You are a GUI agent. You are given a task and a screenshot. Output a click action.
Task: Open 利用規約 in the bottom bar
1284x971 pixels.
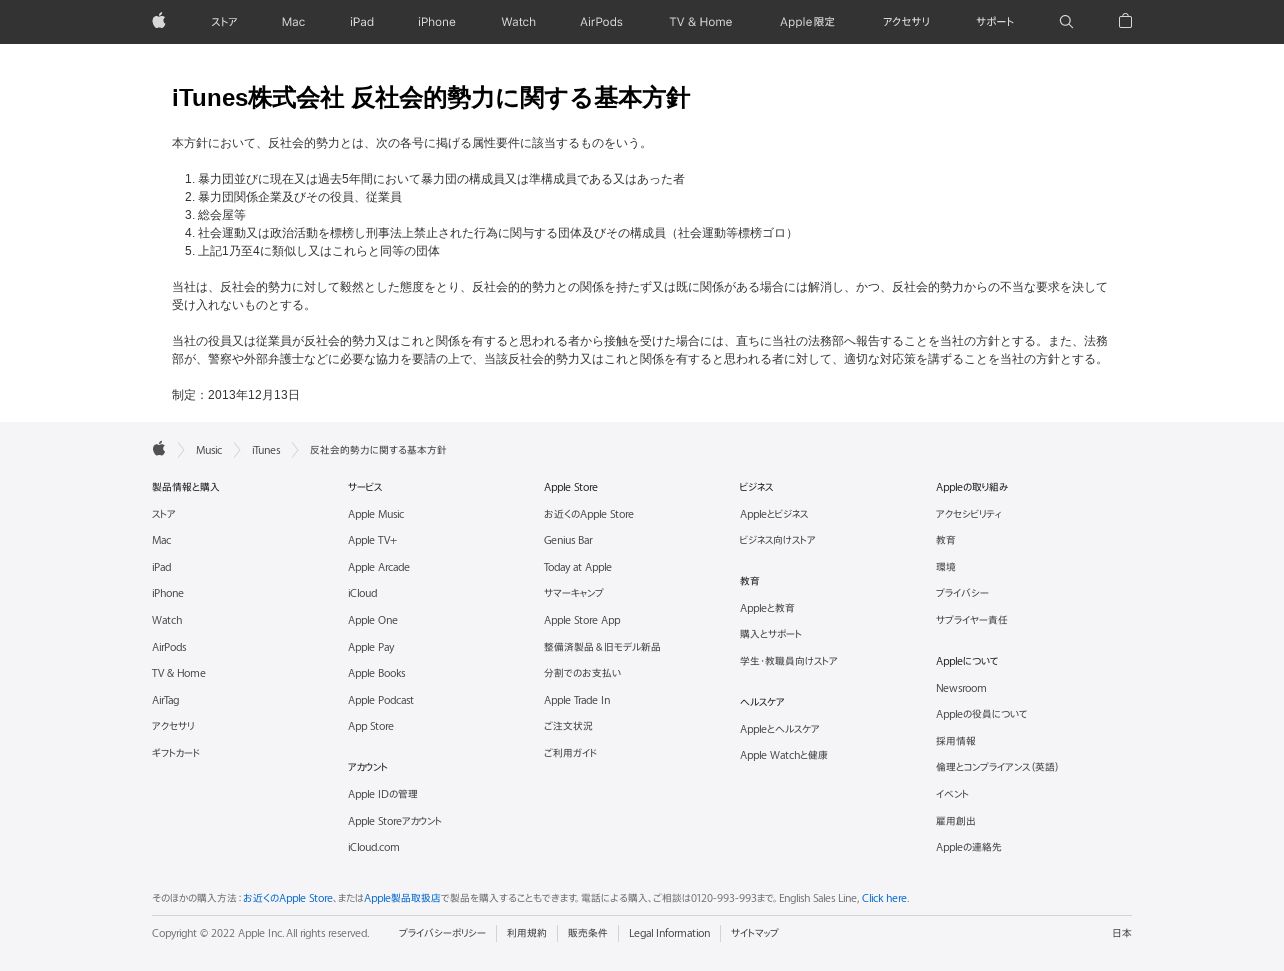pos(527,933)
